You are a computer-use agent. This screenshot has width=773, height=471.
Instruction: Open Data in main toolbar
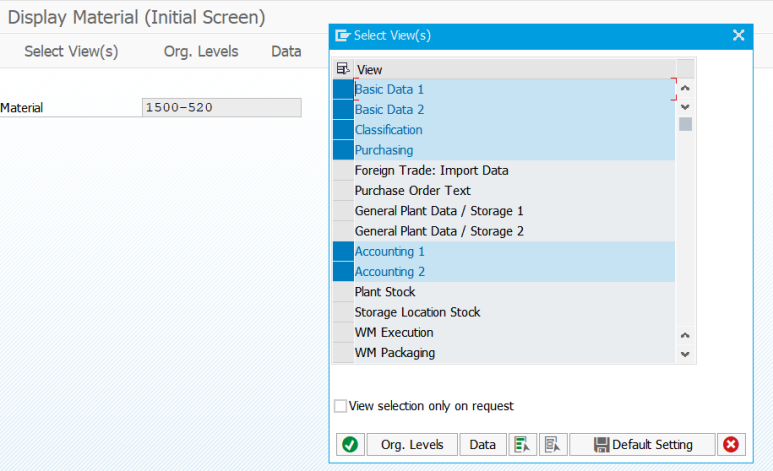[286, 51]
